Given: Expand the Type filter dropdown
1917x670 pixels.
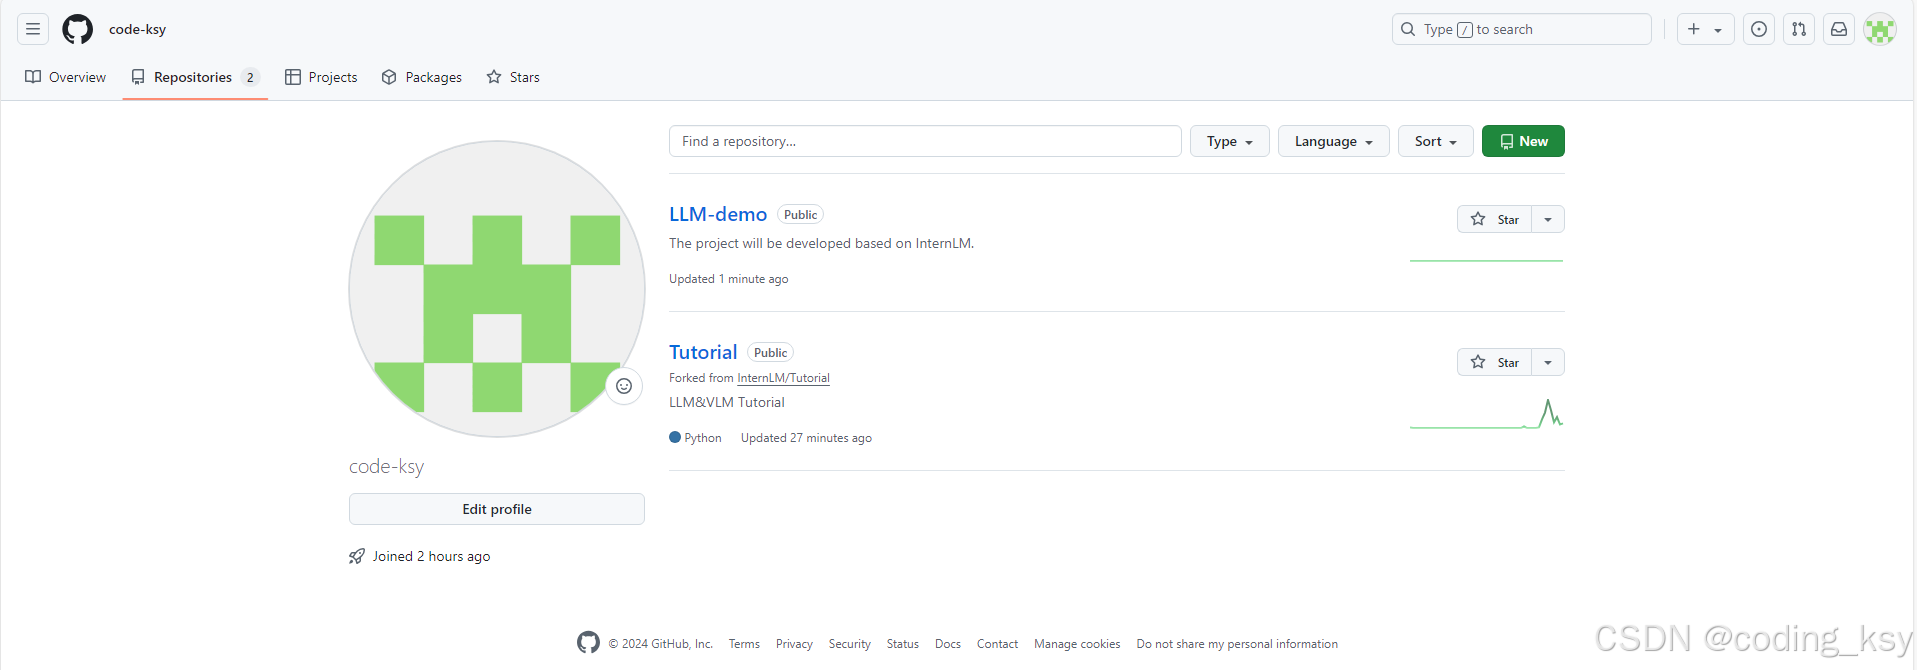Looking at the screenshot, I should [x=1229, y=141].
